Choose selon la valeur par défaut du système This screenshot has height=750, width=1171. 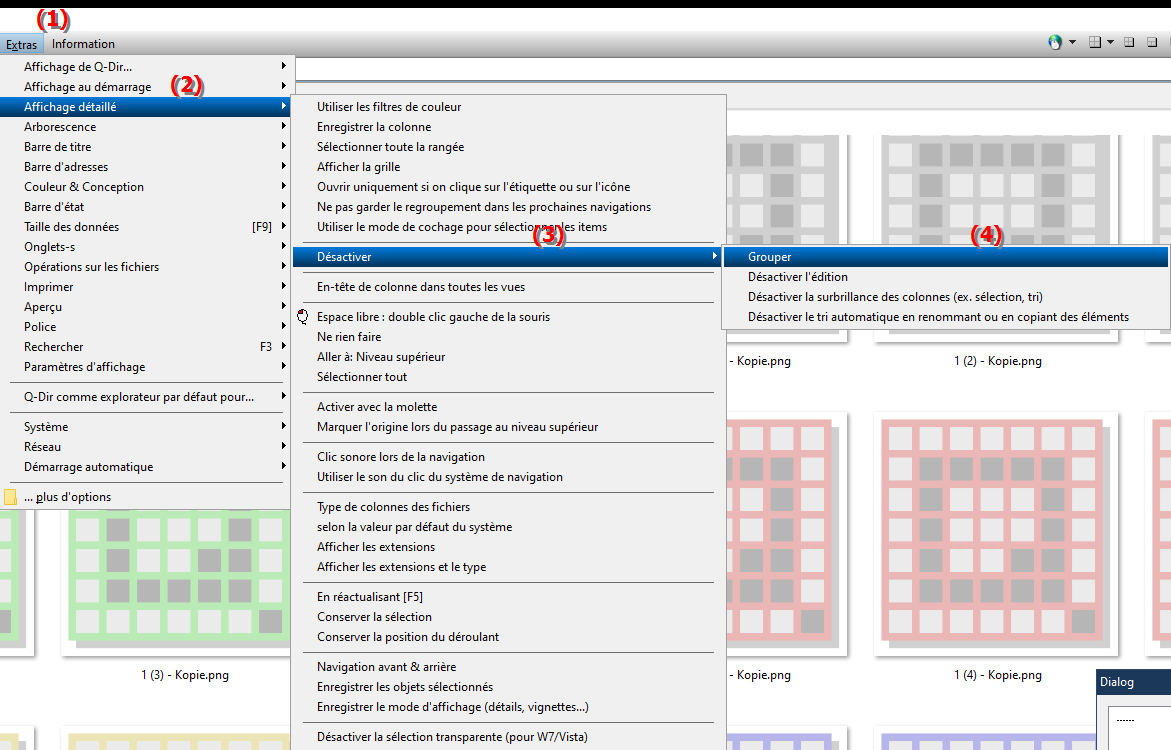click(x=507, y=528)
